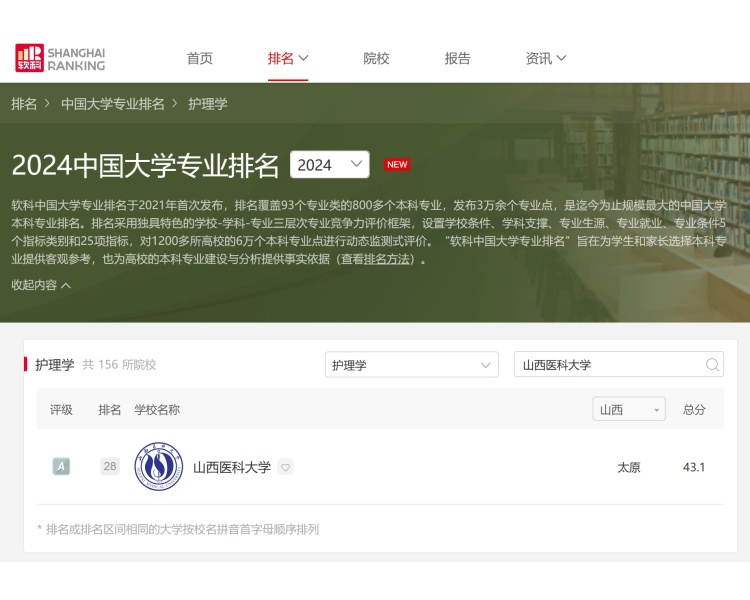This screenshot has height=600, width=750.
Task: Open the 山西 province filter dropdown
Action: [629, 409]
